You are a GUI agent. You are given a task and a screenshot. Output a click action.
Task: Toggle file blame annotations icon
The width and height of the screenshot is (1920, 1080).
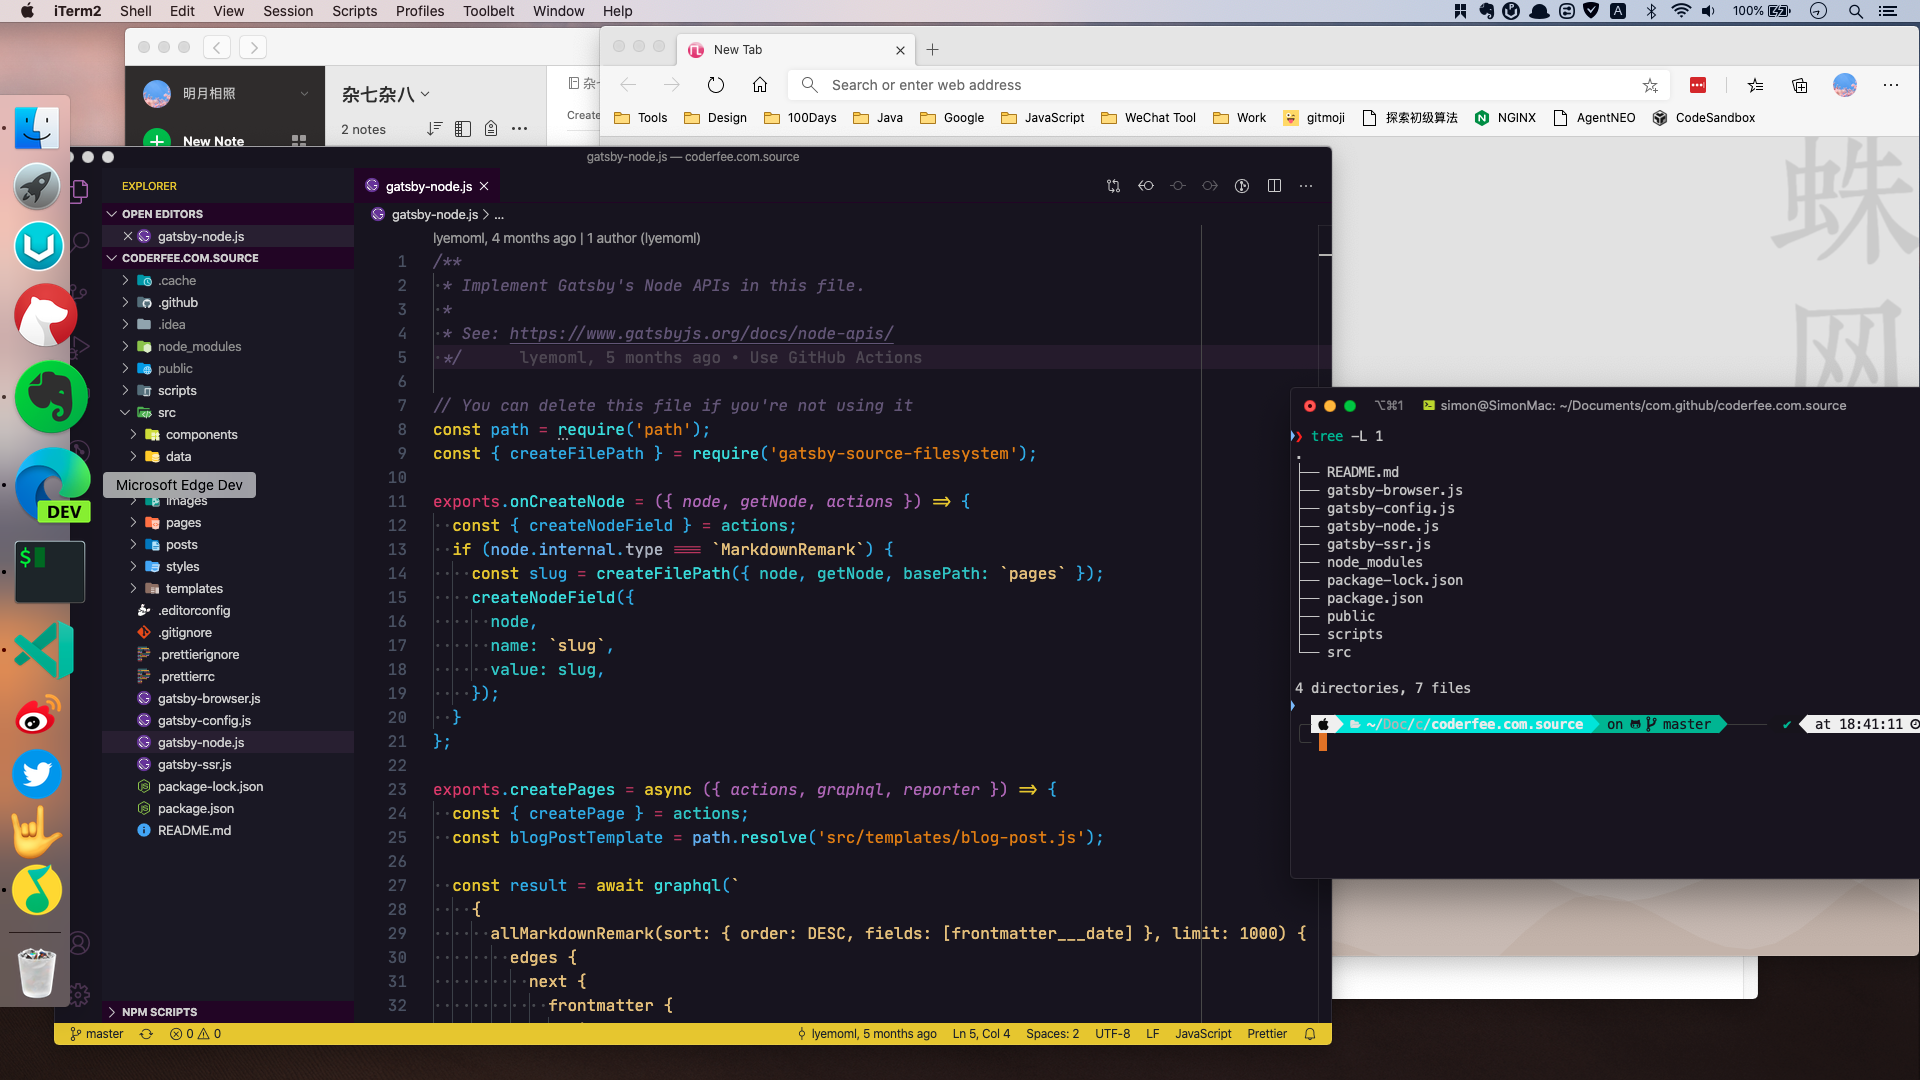coord(1242,186)
